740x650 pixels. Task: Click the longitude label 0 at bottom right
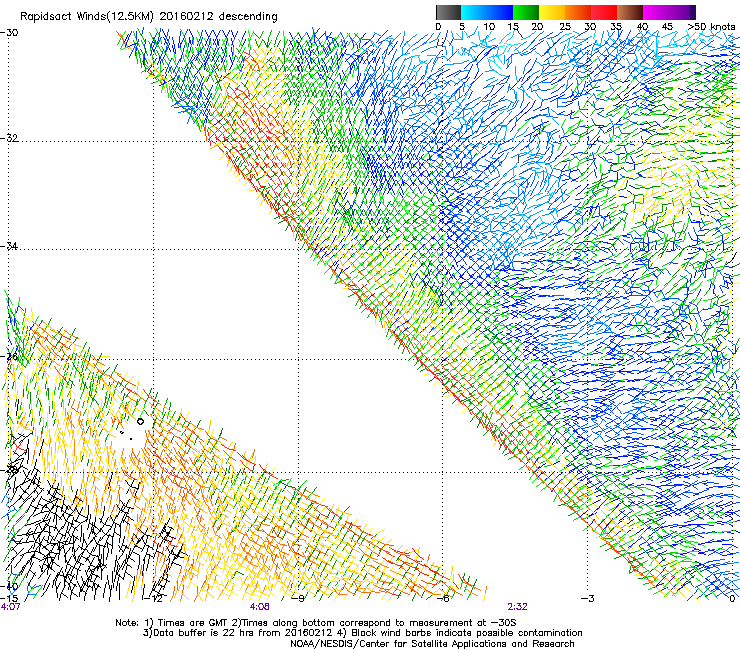(x=732, y=599)
